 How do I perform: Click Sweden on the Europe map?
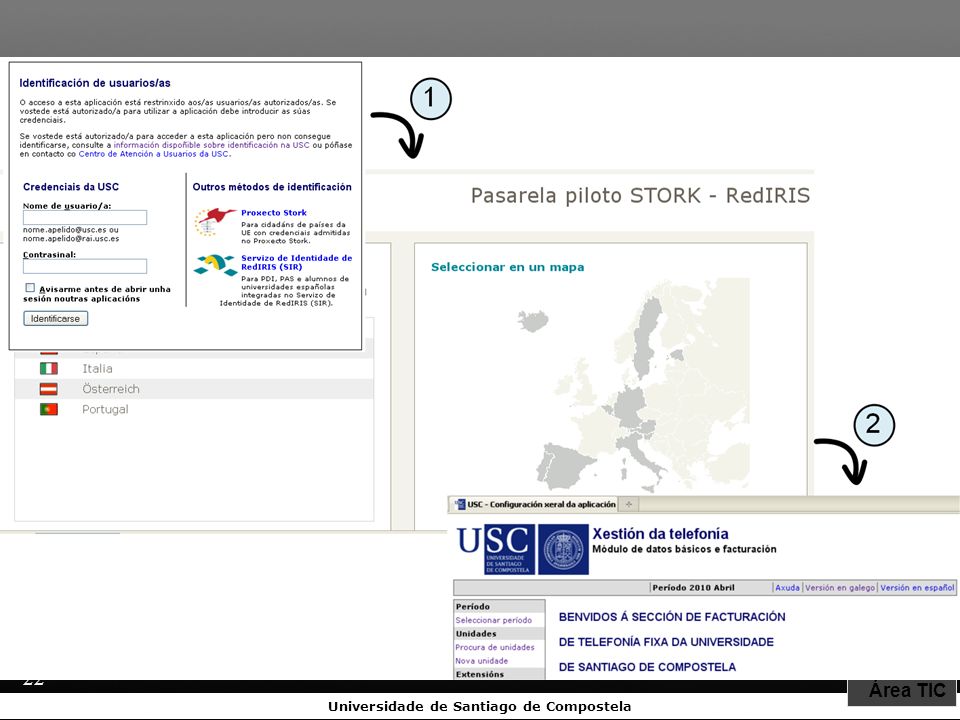click(x=649, y=336)
